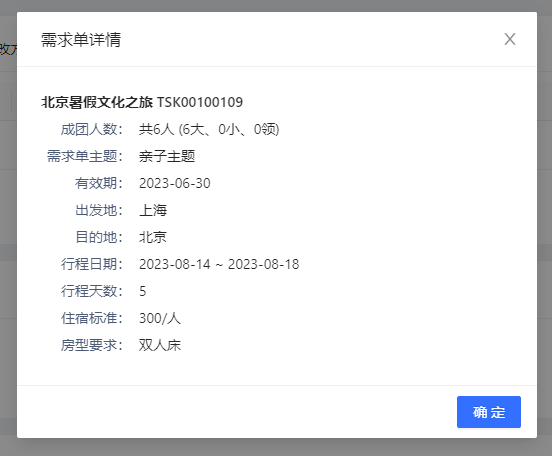Click the order number TSK00100109
The width and height of the screenshot is (552, 456).
click(200, 102)
